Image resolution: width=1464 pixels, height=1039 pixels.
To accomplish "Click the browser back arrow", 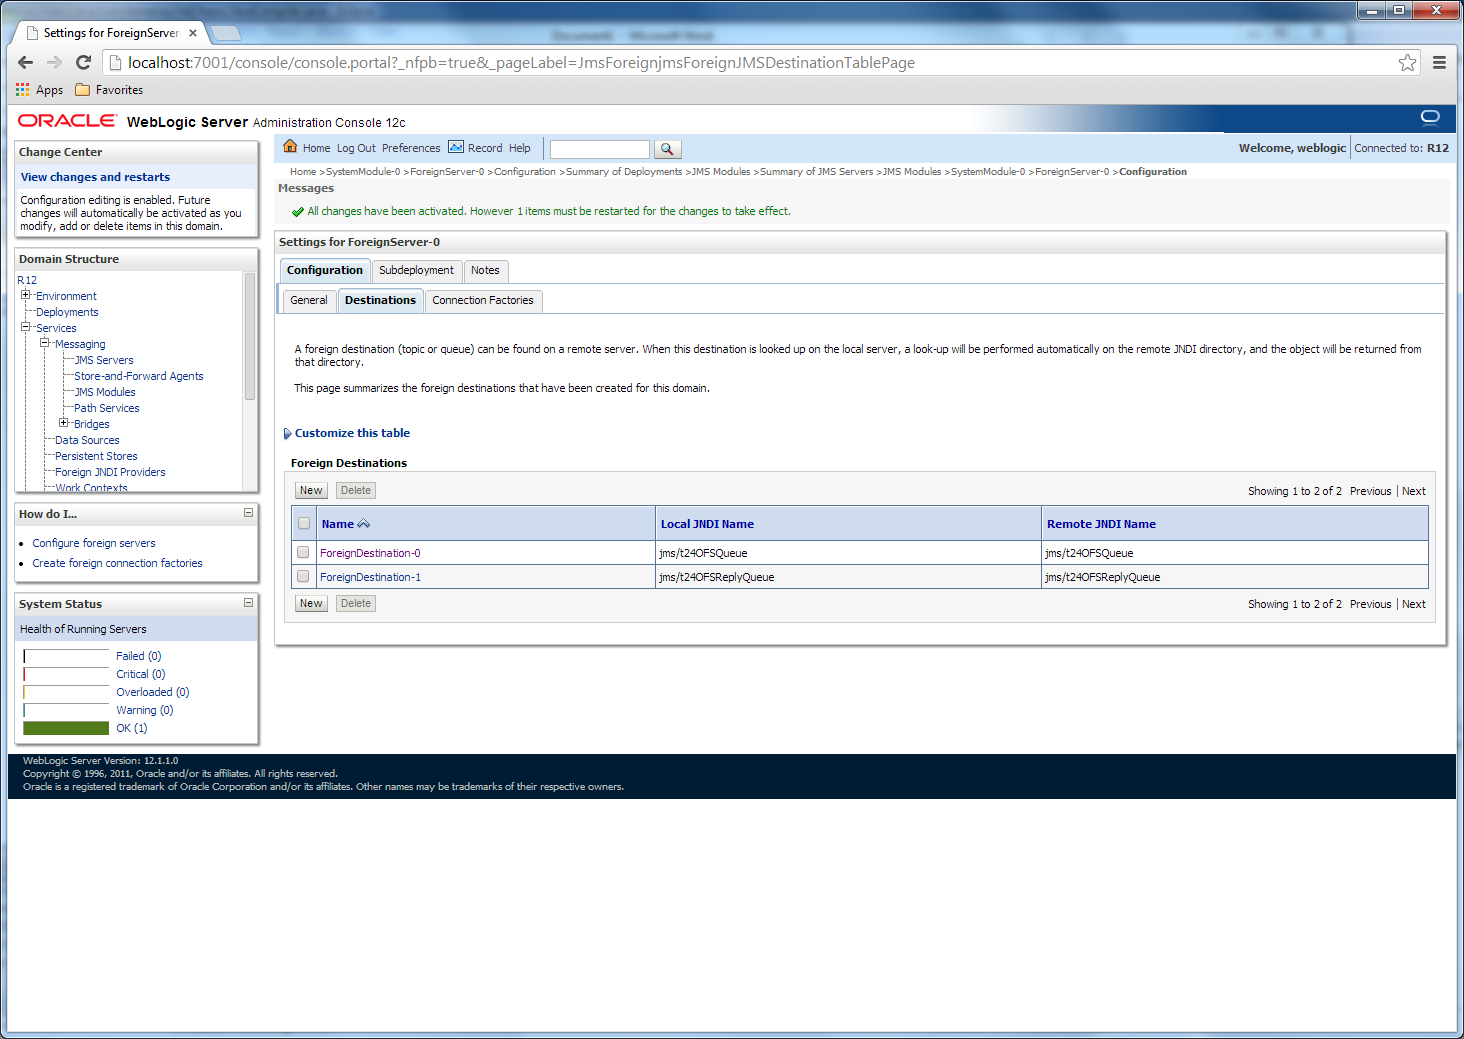I will (x=26, y=63).
